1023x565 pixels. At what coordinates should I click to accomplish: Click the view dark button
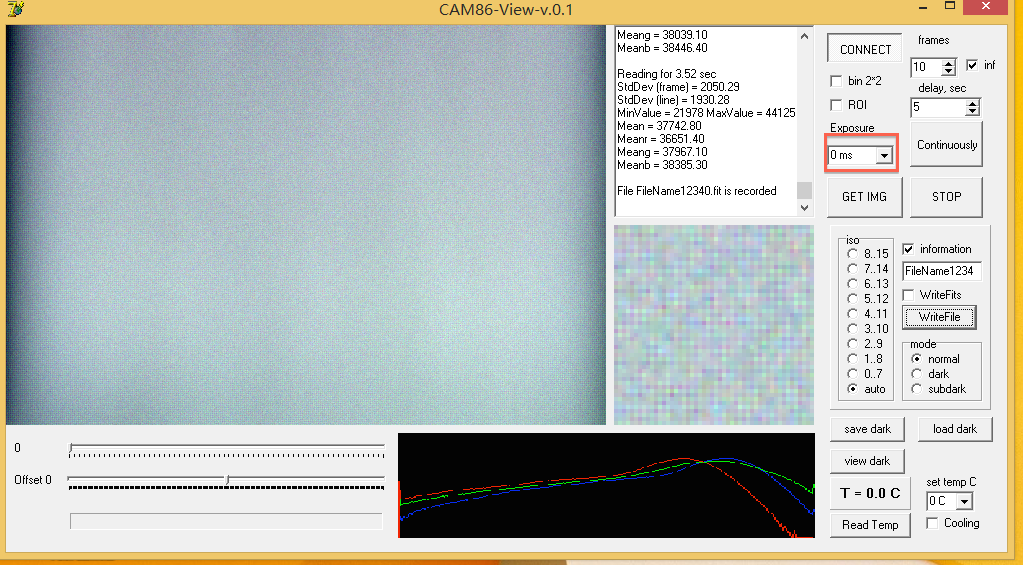(867, 461)
